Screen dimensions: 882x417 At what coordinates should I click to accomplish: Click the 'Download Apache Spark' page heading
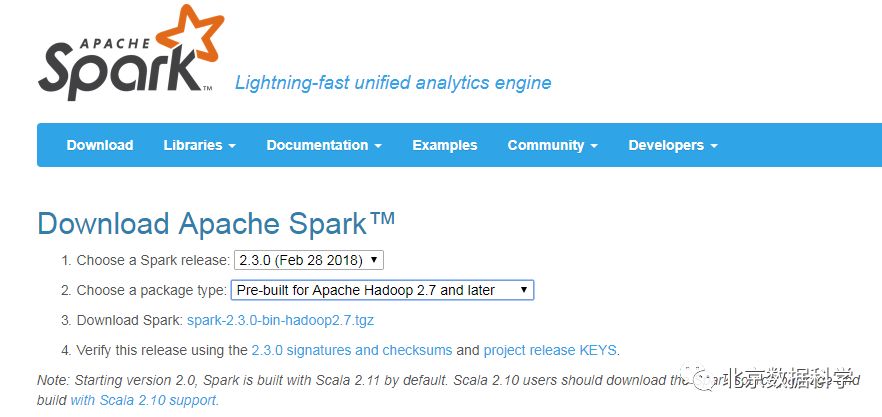216,223
